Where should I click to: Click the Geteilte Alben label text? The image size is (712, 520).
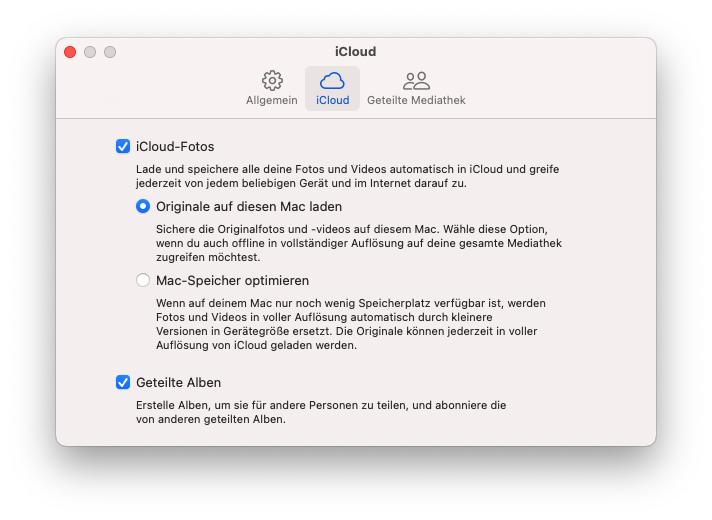[x=178, y=382]
